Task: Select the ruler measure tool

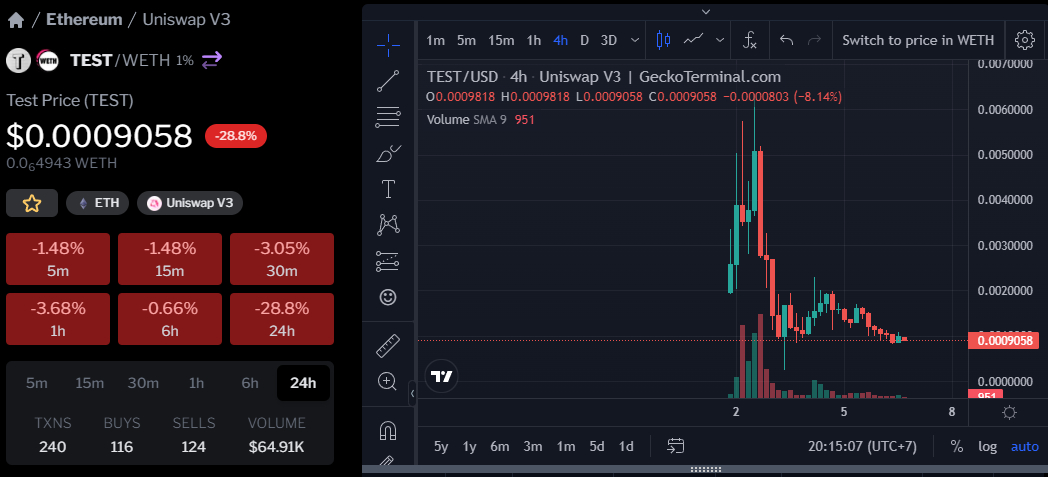Action: click(x=388, y=346)
